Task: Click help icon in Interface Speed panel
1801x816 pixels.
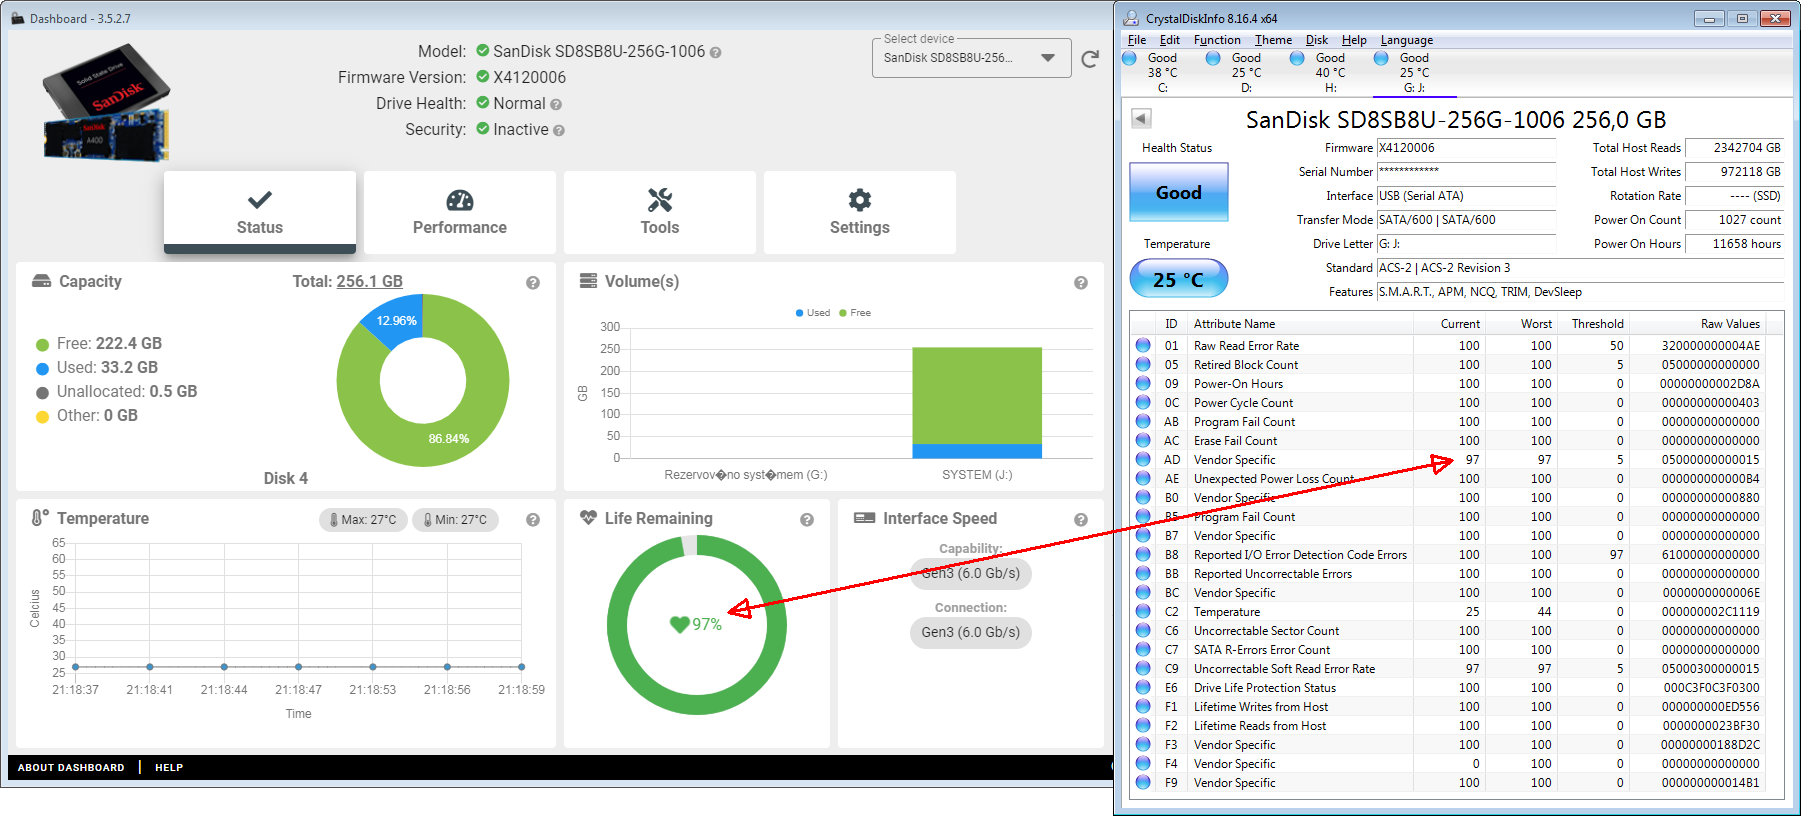Action: (x=1081, y=520)
